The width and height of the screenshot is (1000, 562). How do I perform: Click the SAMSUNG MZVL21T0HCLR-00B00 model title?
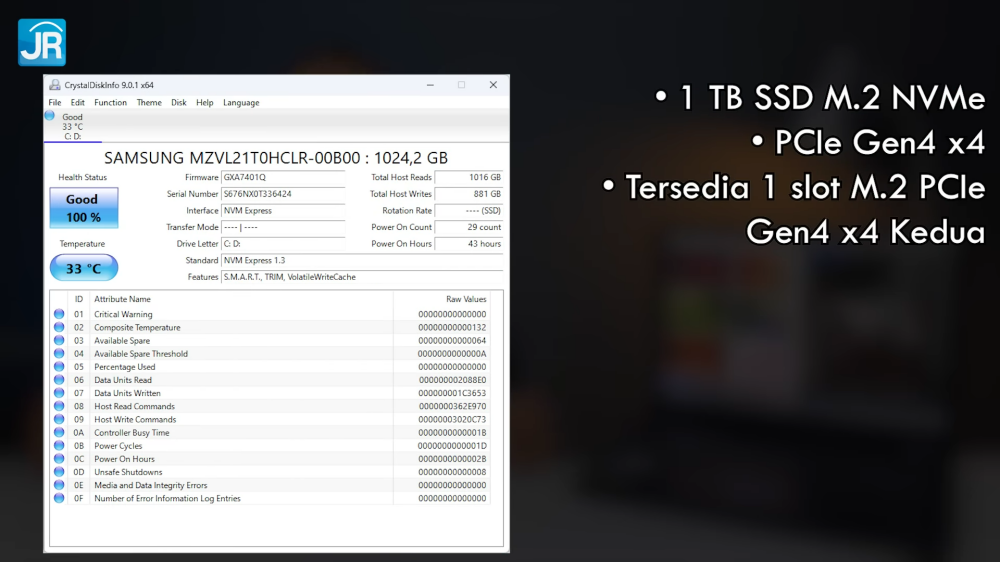coord(276,158)
